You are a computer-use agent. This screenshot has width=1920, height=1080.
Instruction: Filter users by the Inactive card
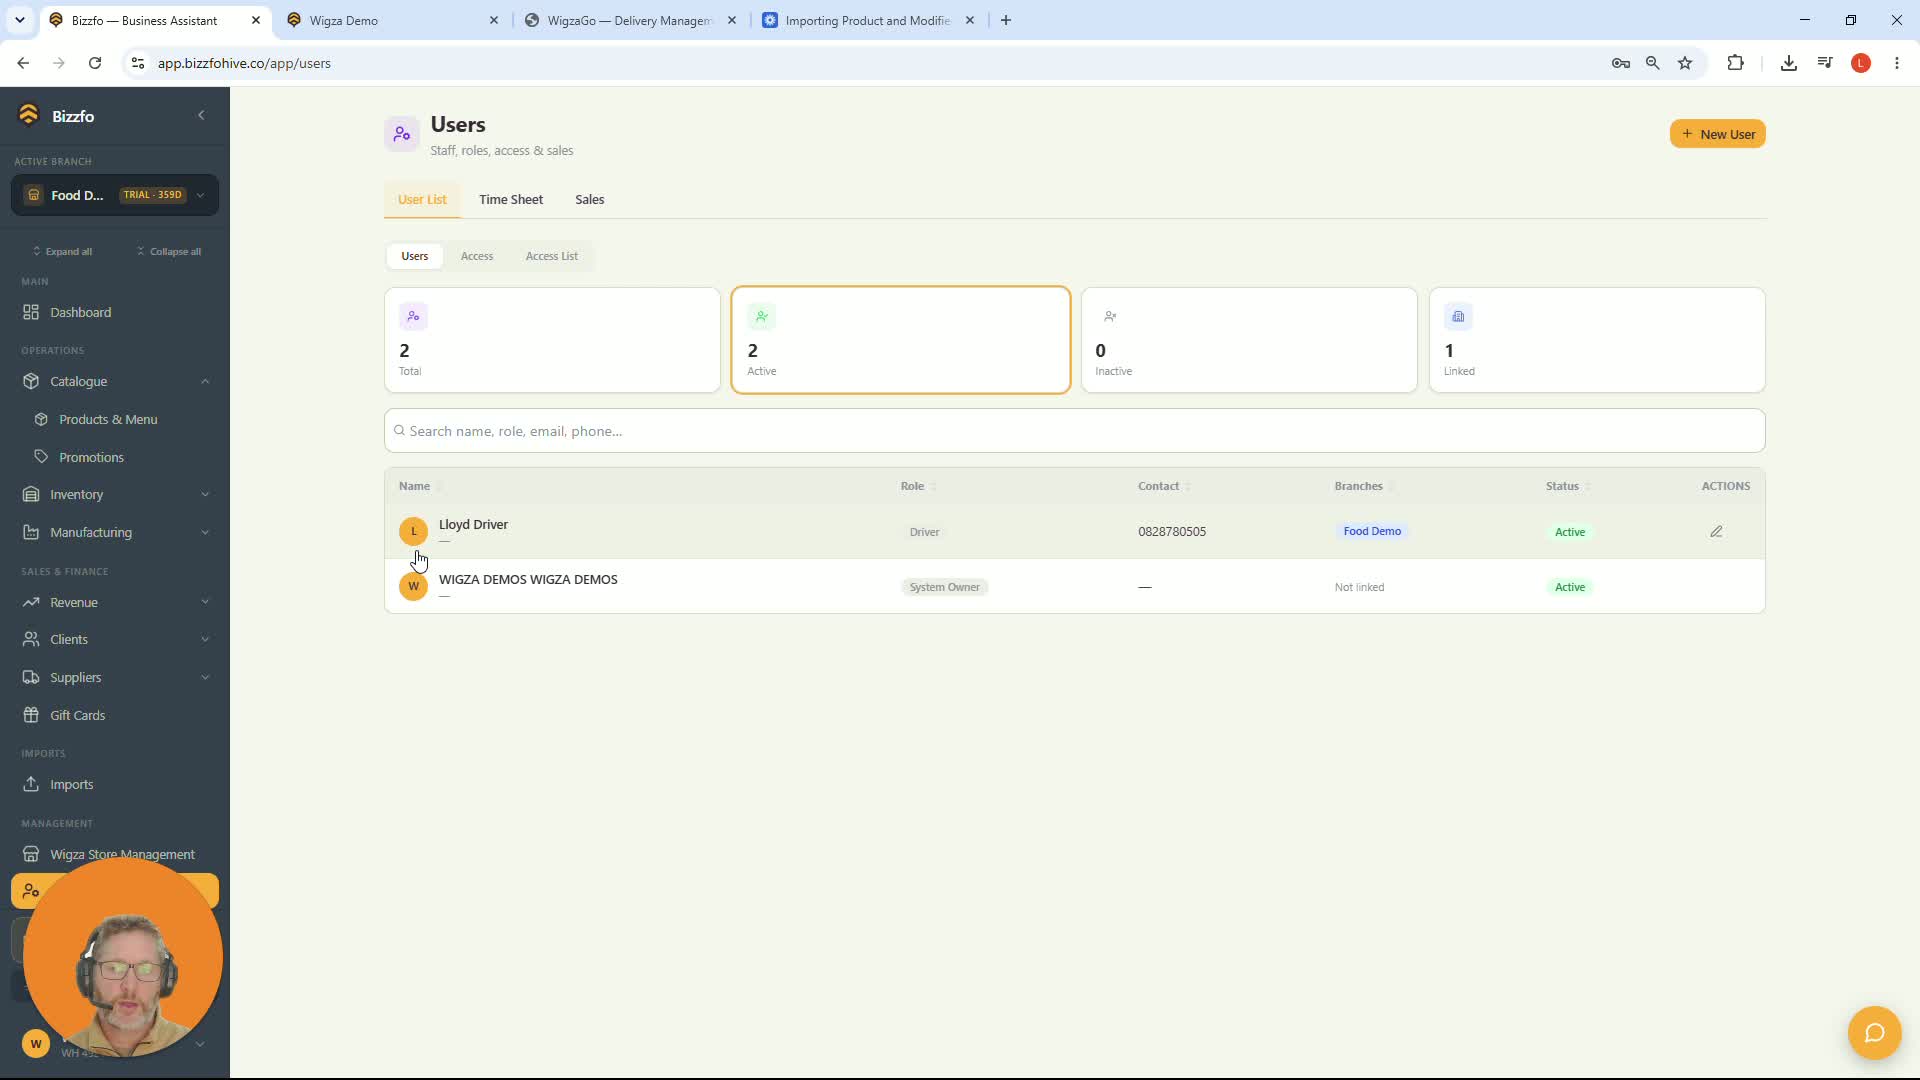pos(1249,340)
